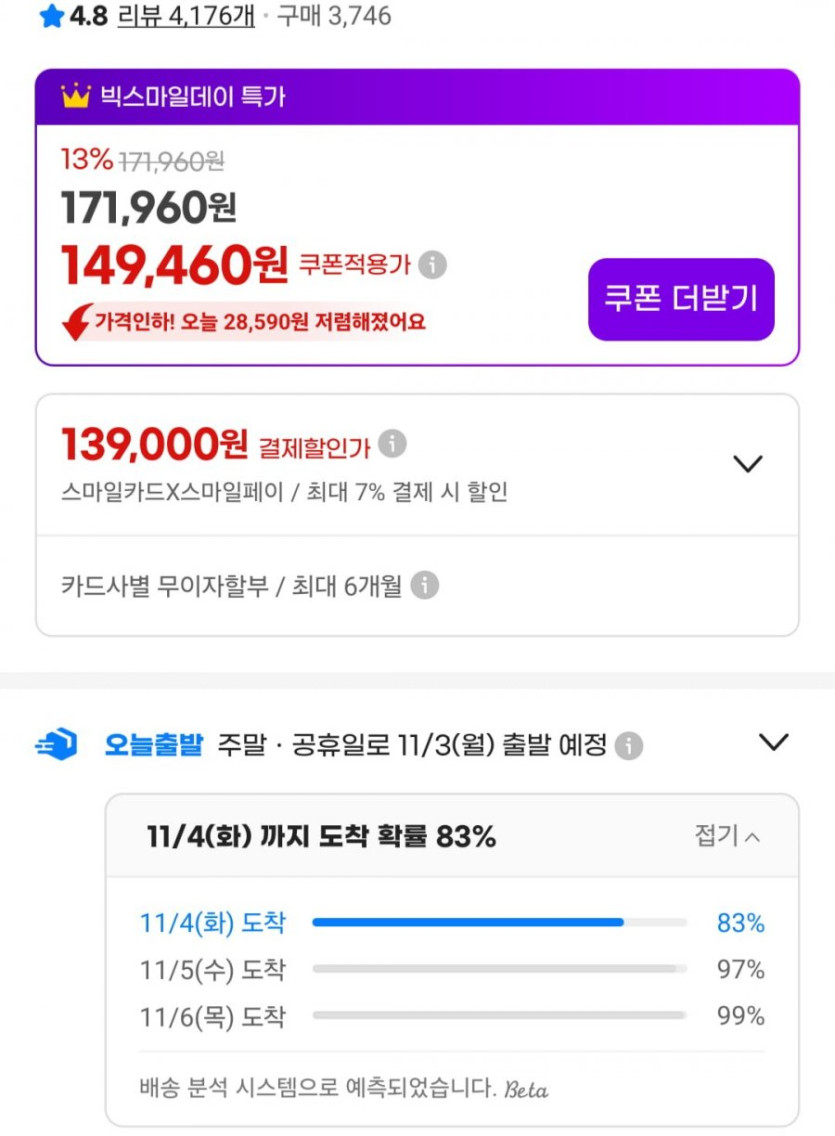Expand the 139,000원 결제할인가 details chevron

point(747,463)
